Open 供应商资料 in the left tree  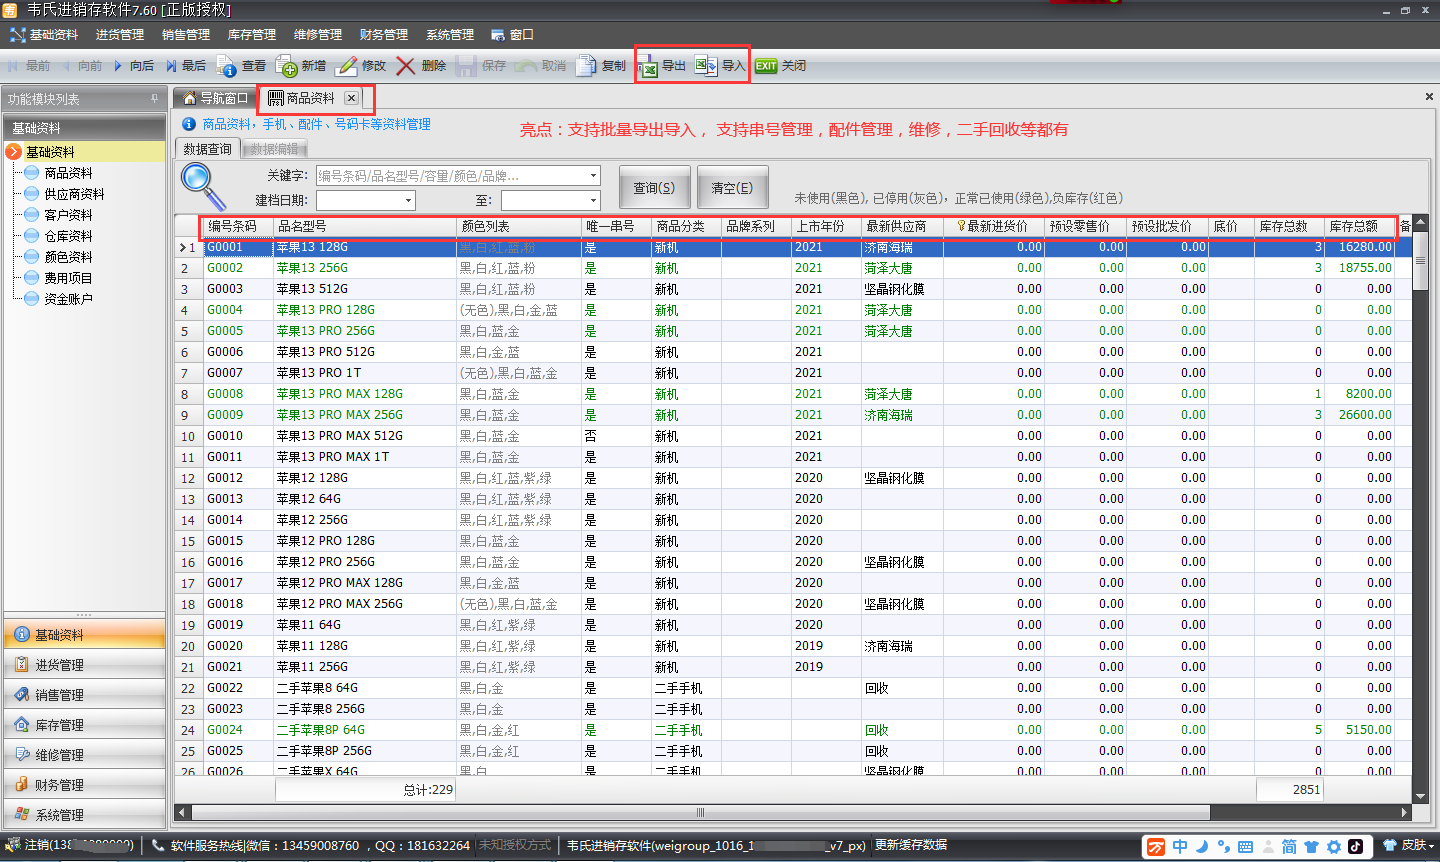[x=74, y=194]
